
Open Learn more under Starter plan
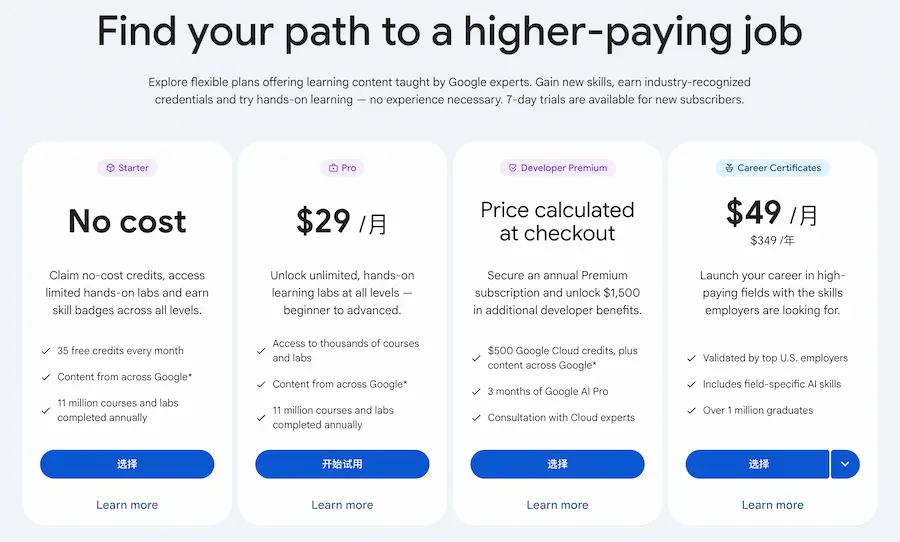point(127,505)
